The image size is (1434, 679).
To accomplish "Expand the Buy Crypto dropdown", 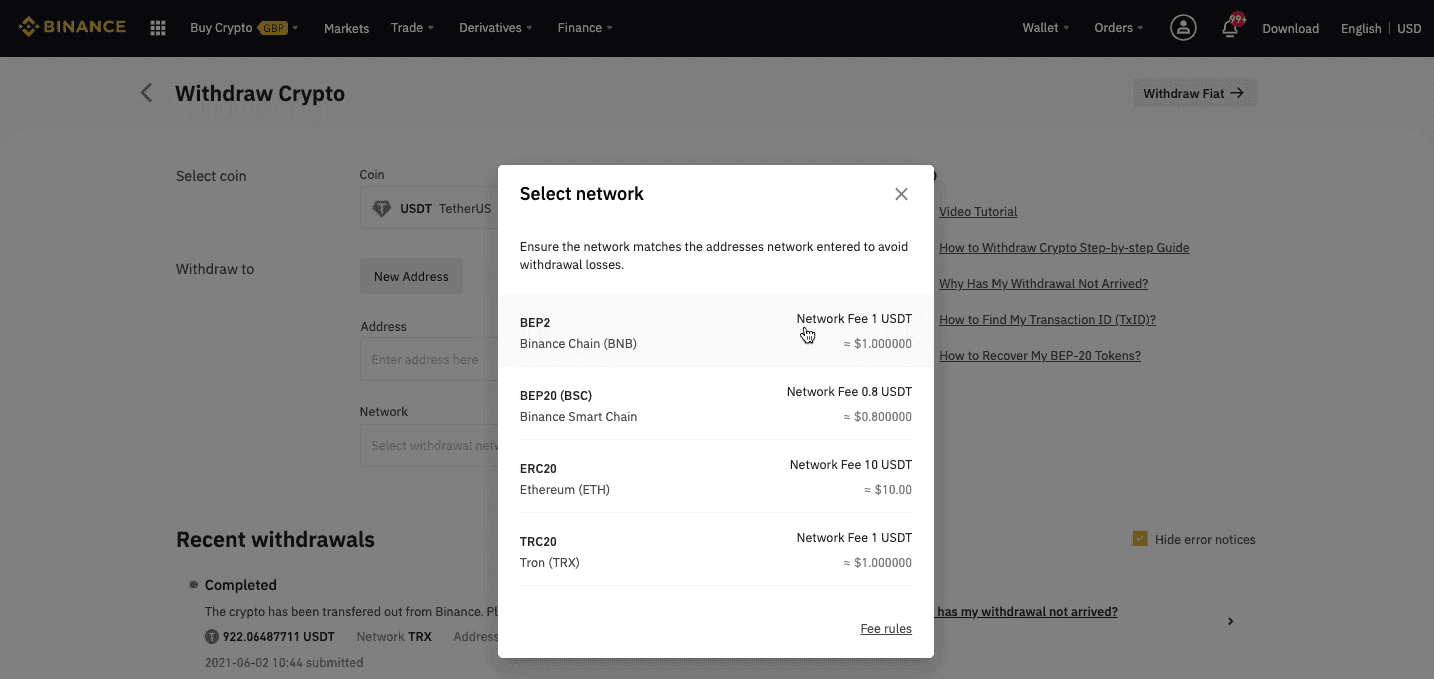I will click(244, 28).
